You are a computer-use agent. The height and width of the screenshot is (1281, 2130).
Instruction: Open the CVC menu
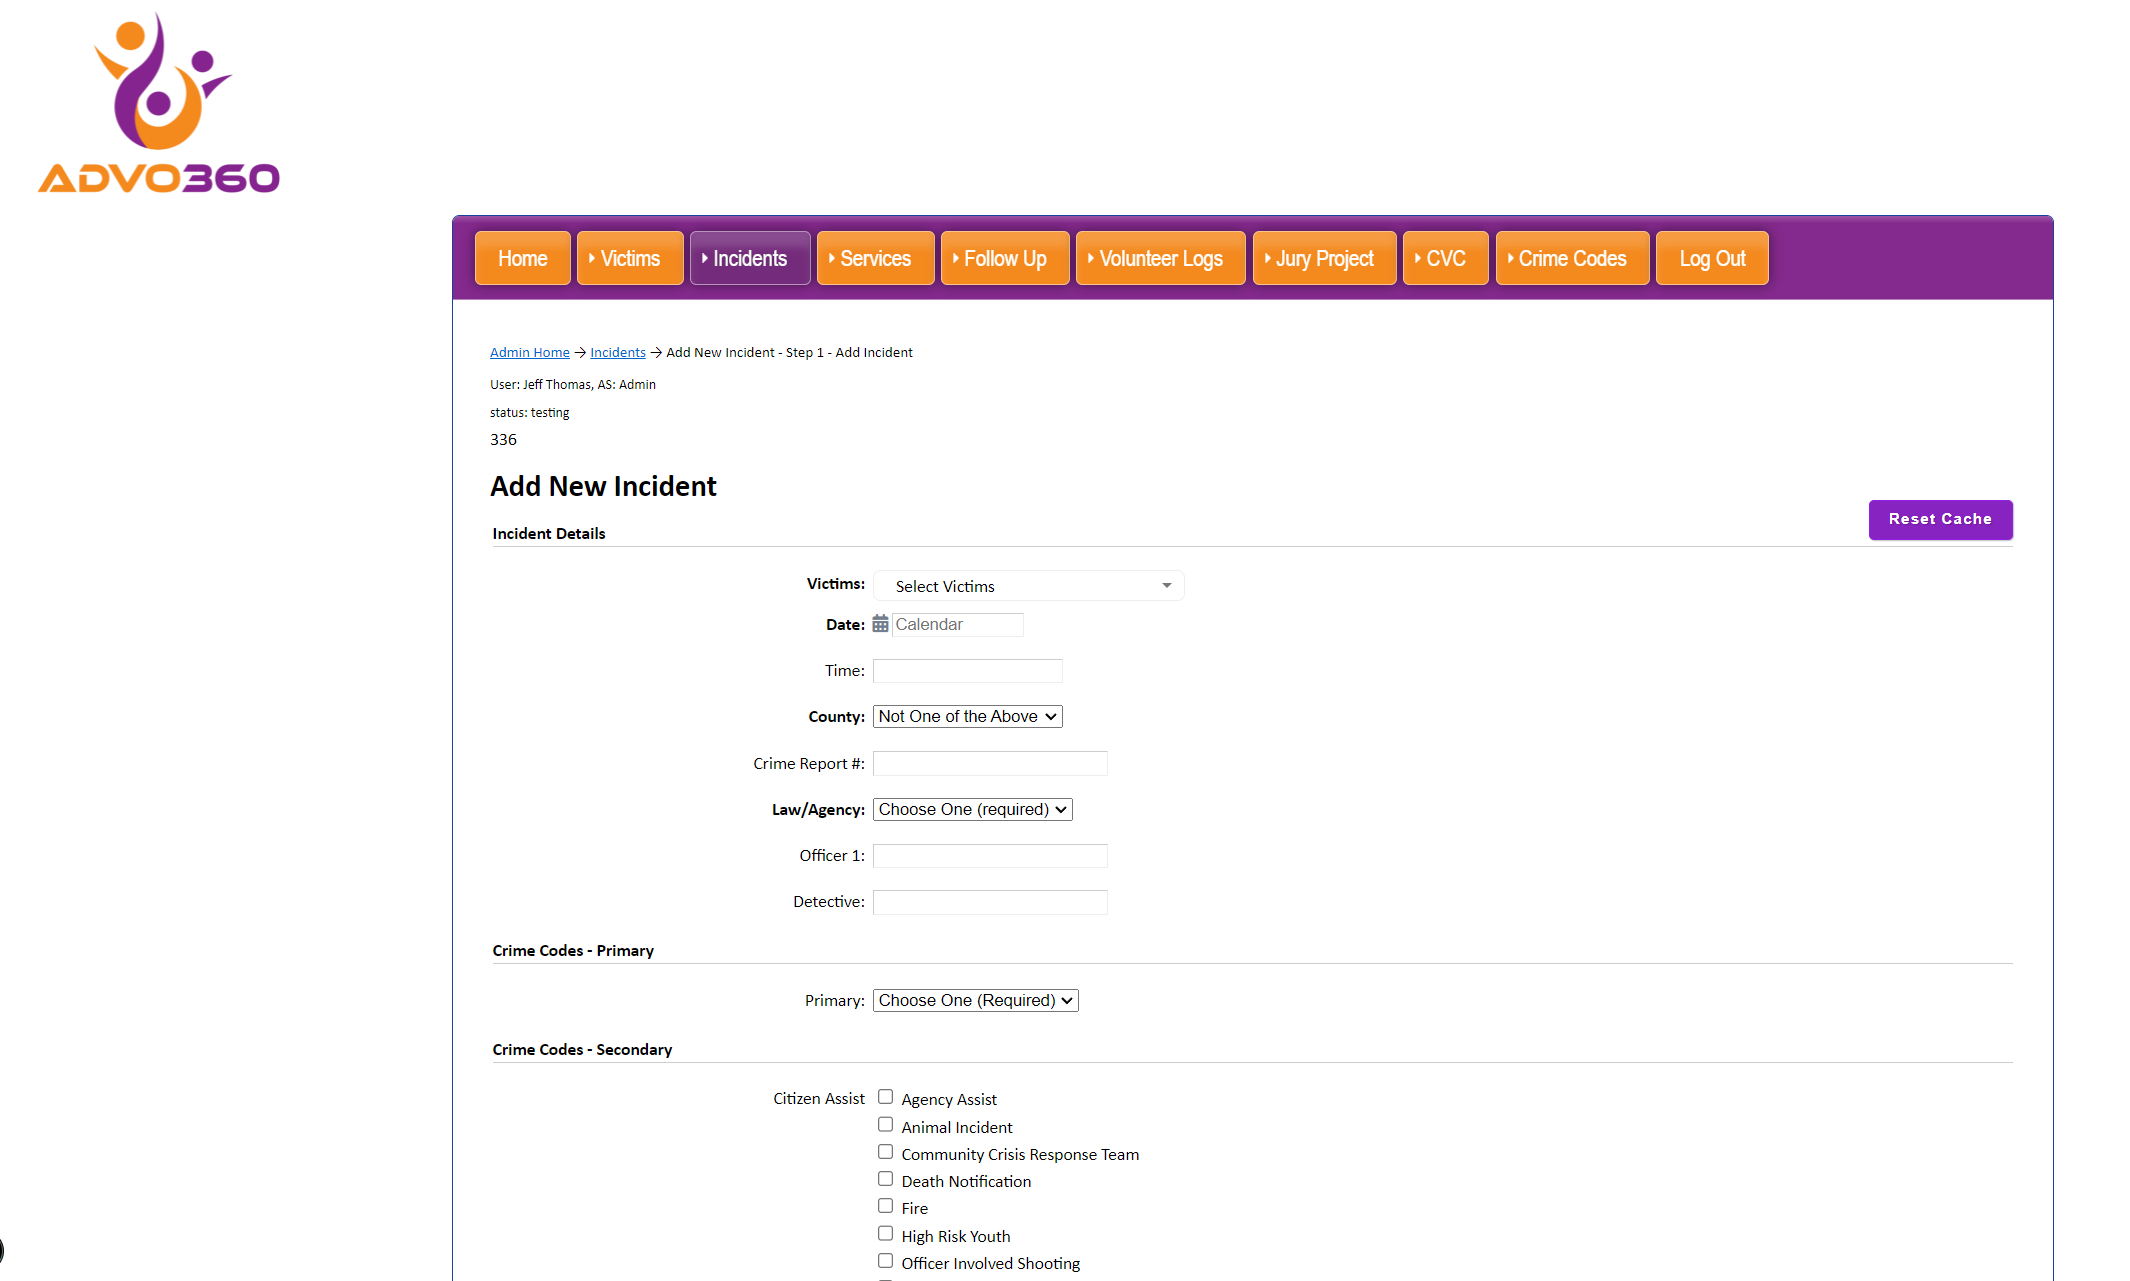1445,258
